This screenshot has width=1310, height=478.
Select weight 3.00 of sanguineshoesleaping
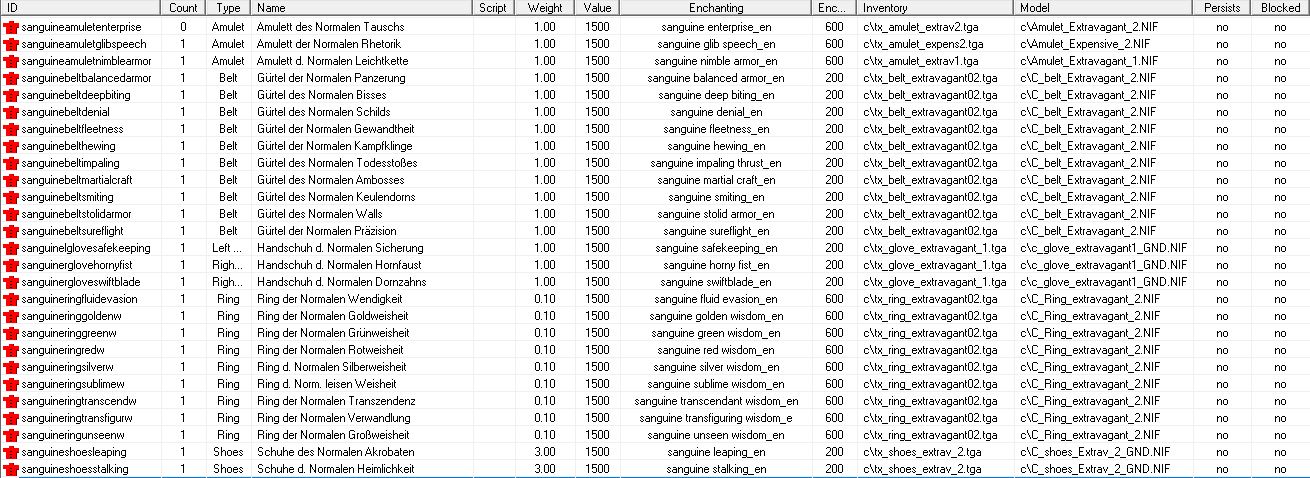pos(545,452)
